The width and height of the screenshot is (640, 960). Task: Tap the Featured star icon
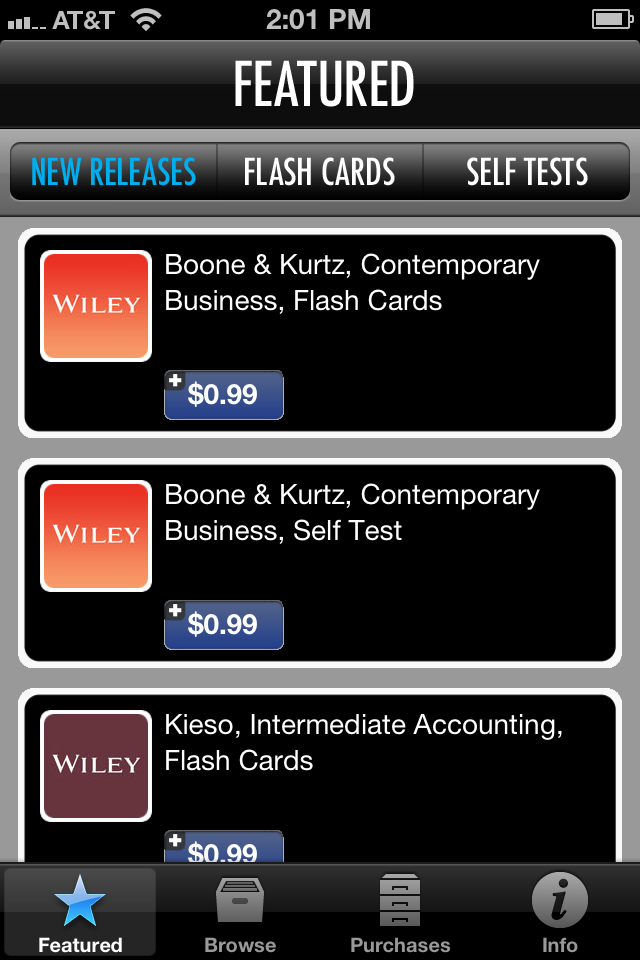tap(80, 900)
